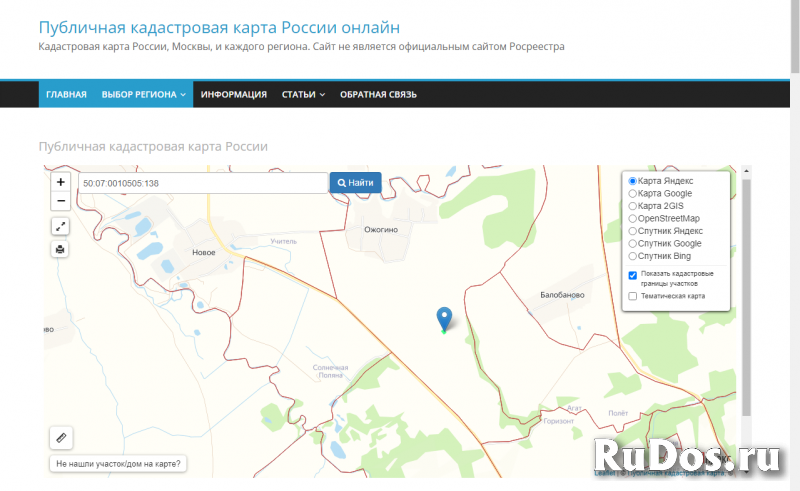Click the map panel scroll up arrow
800x491 pixels.
tap(746, 171)
